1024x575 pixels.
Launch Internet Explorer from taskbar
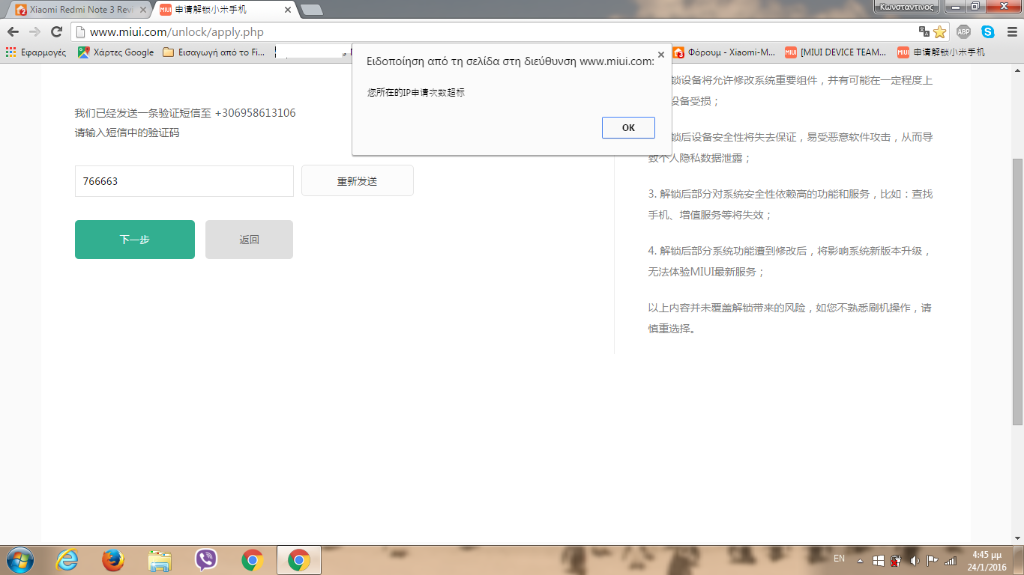click(67, 561)
